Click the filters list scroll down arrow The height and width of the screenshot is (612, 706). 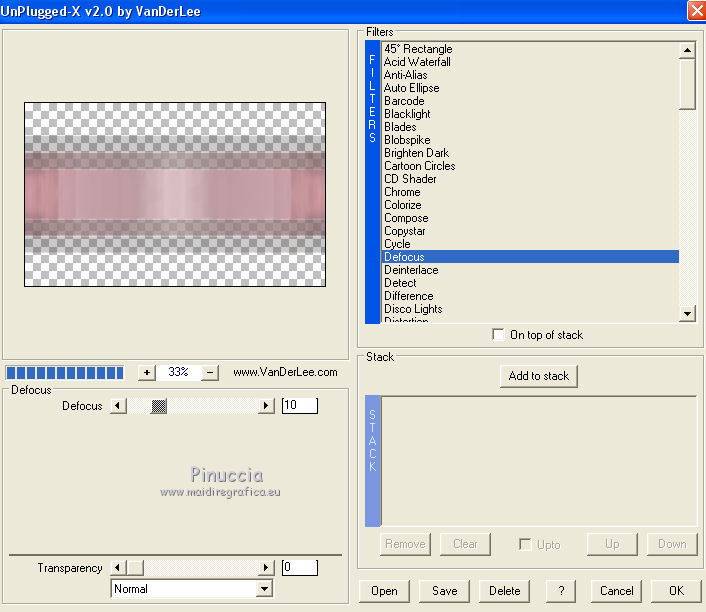[687, 313]
